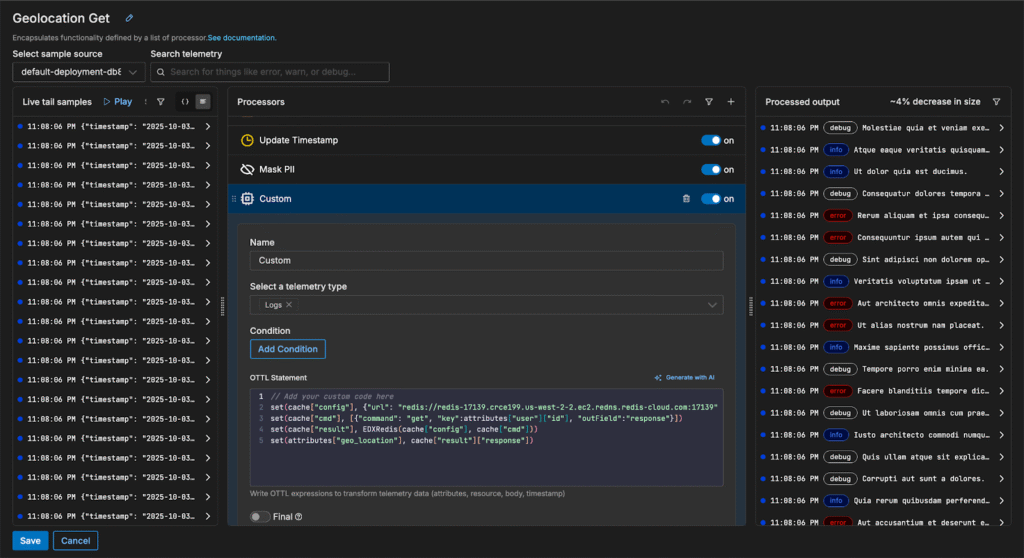Enable the Final toggle switch
The image size is (1024, 558).
tap(260, 517)
